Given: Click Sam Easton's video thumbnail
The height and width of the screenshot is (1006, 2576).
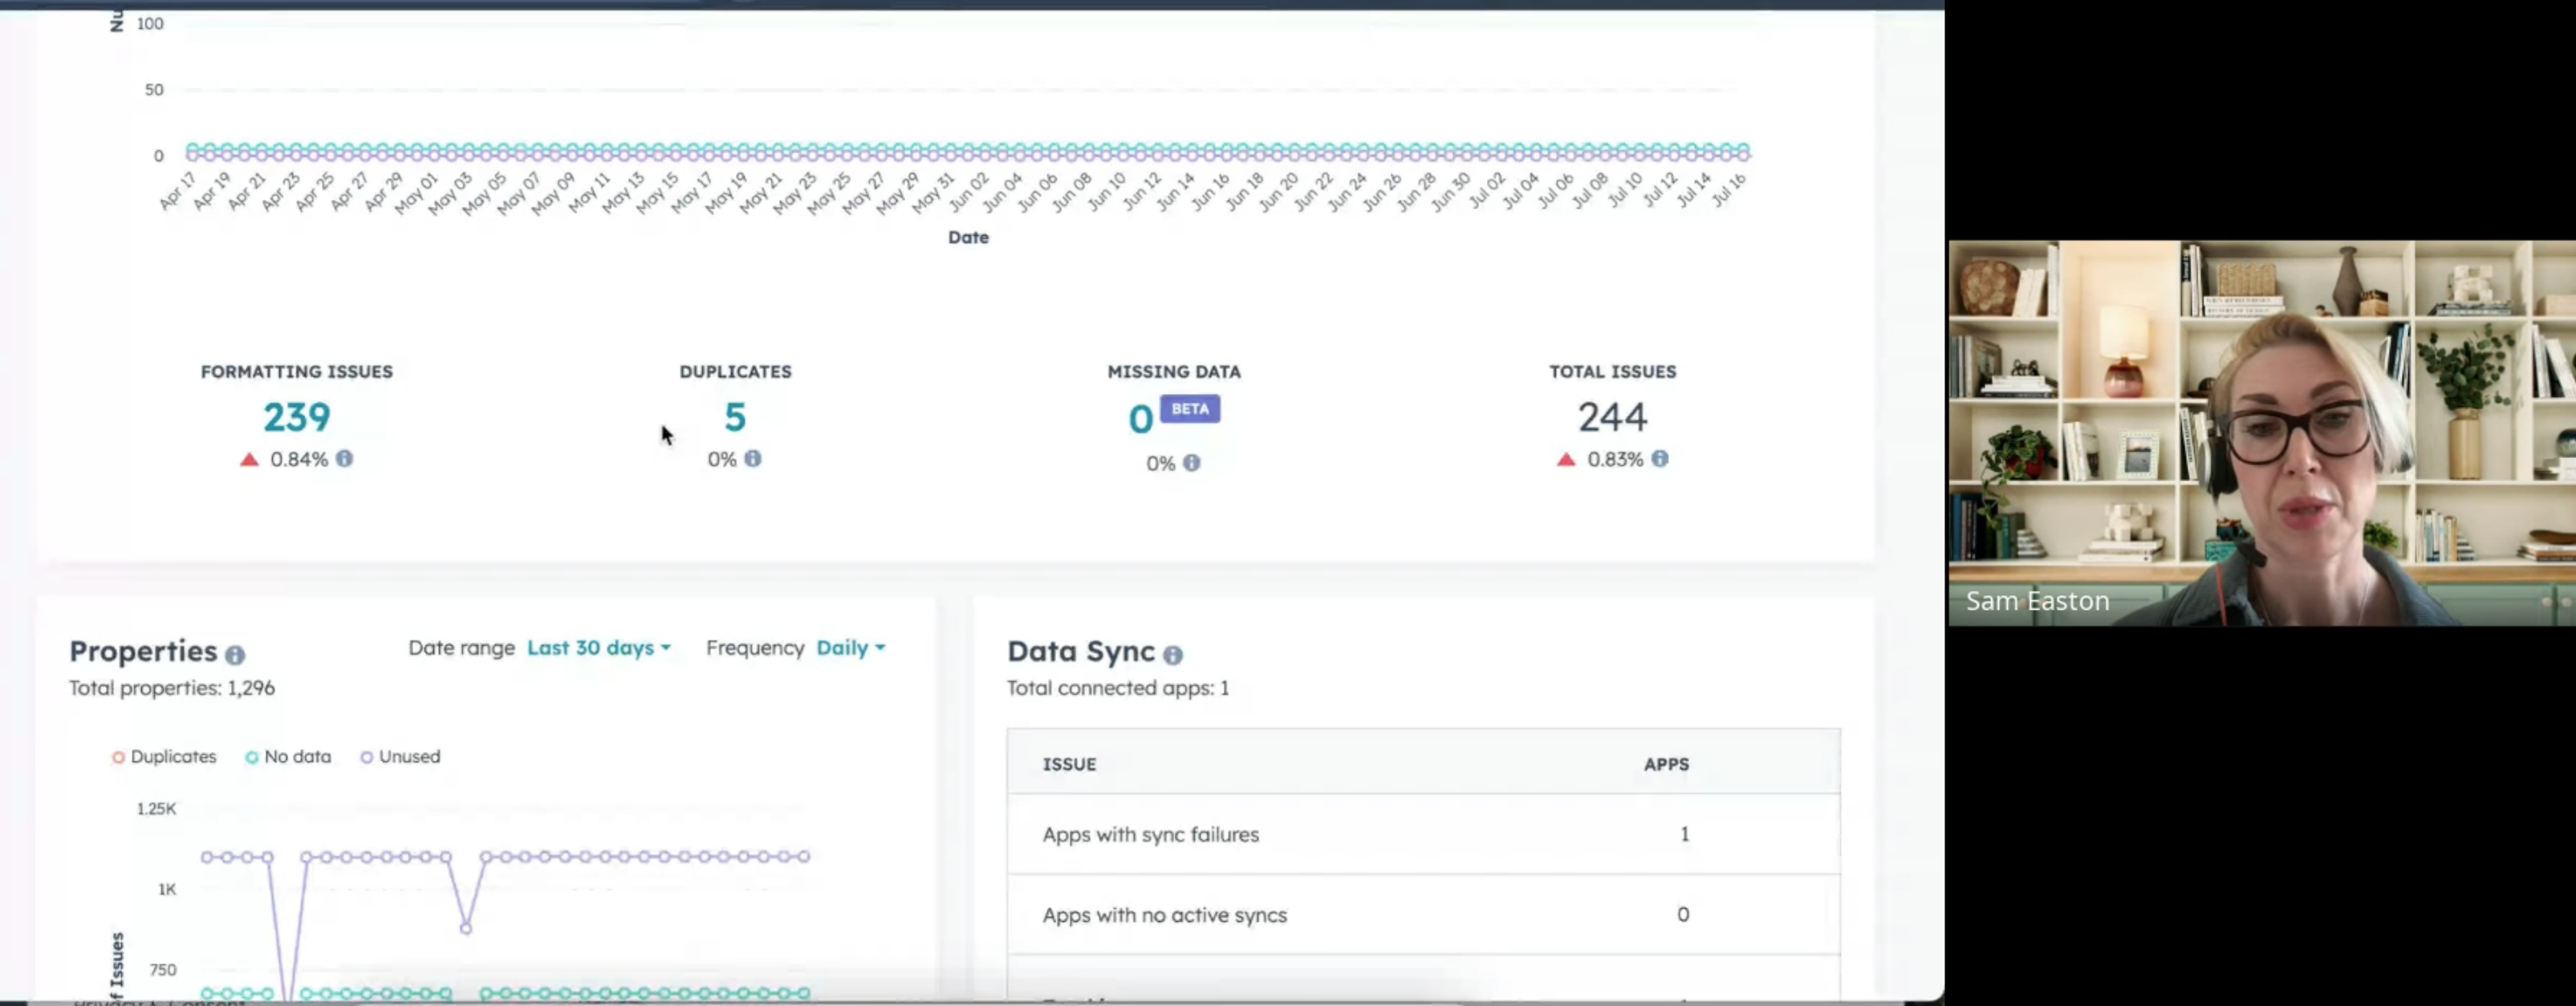Looking at the screenshot, I should (x=2262, y=433).
